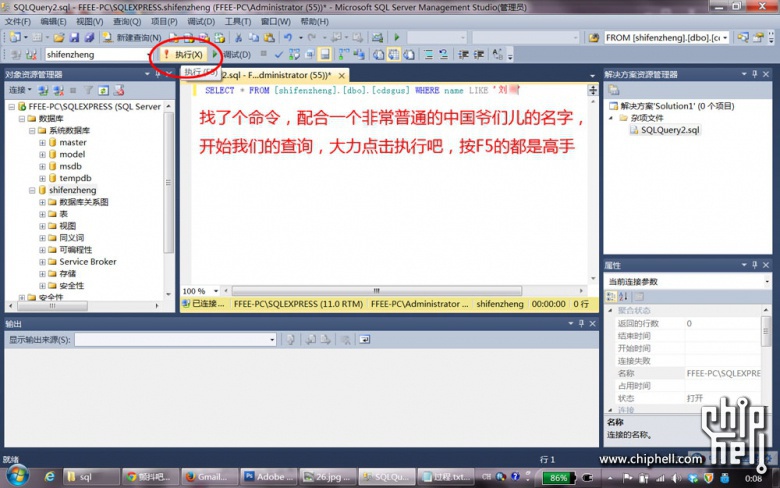Screen dimensions: 780x488
Task: Click the Refresh icon in Object Explorer toolbar
Action: [103, 90]
